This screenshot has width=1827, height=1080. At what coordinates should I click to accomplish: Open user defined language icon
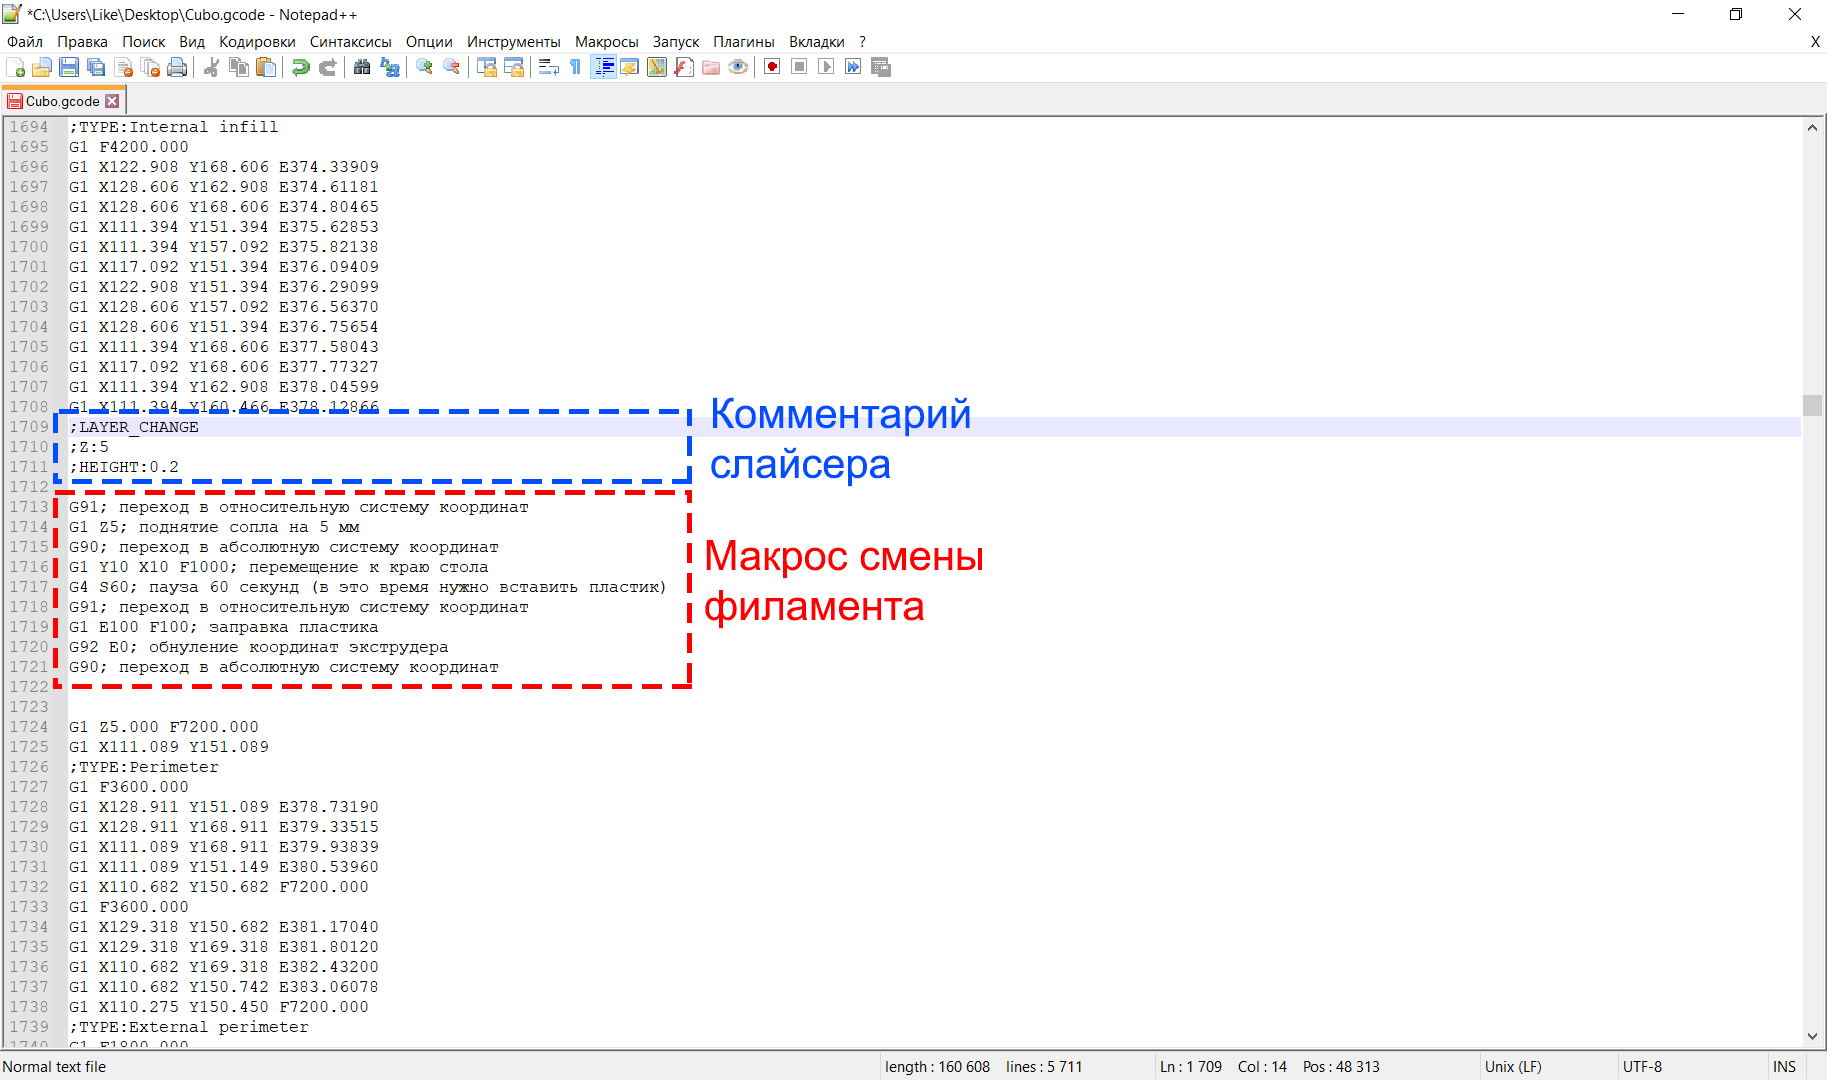click(630, 67)
